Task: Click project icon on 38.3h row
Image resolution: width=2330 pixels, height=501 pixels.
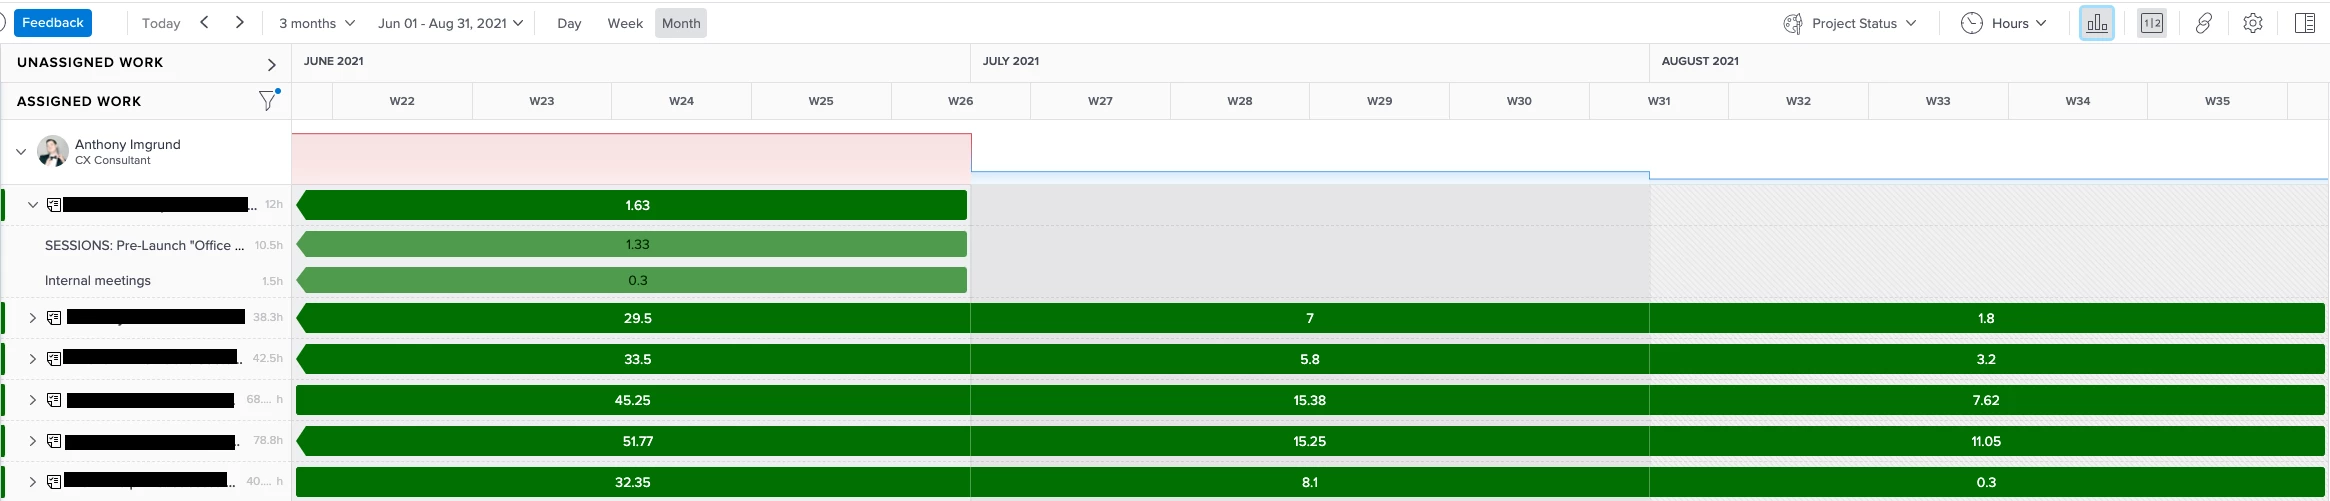Action: [54, 318]
